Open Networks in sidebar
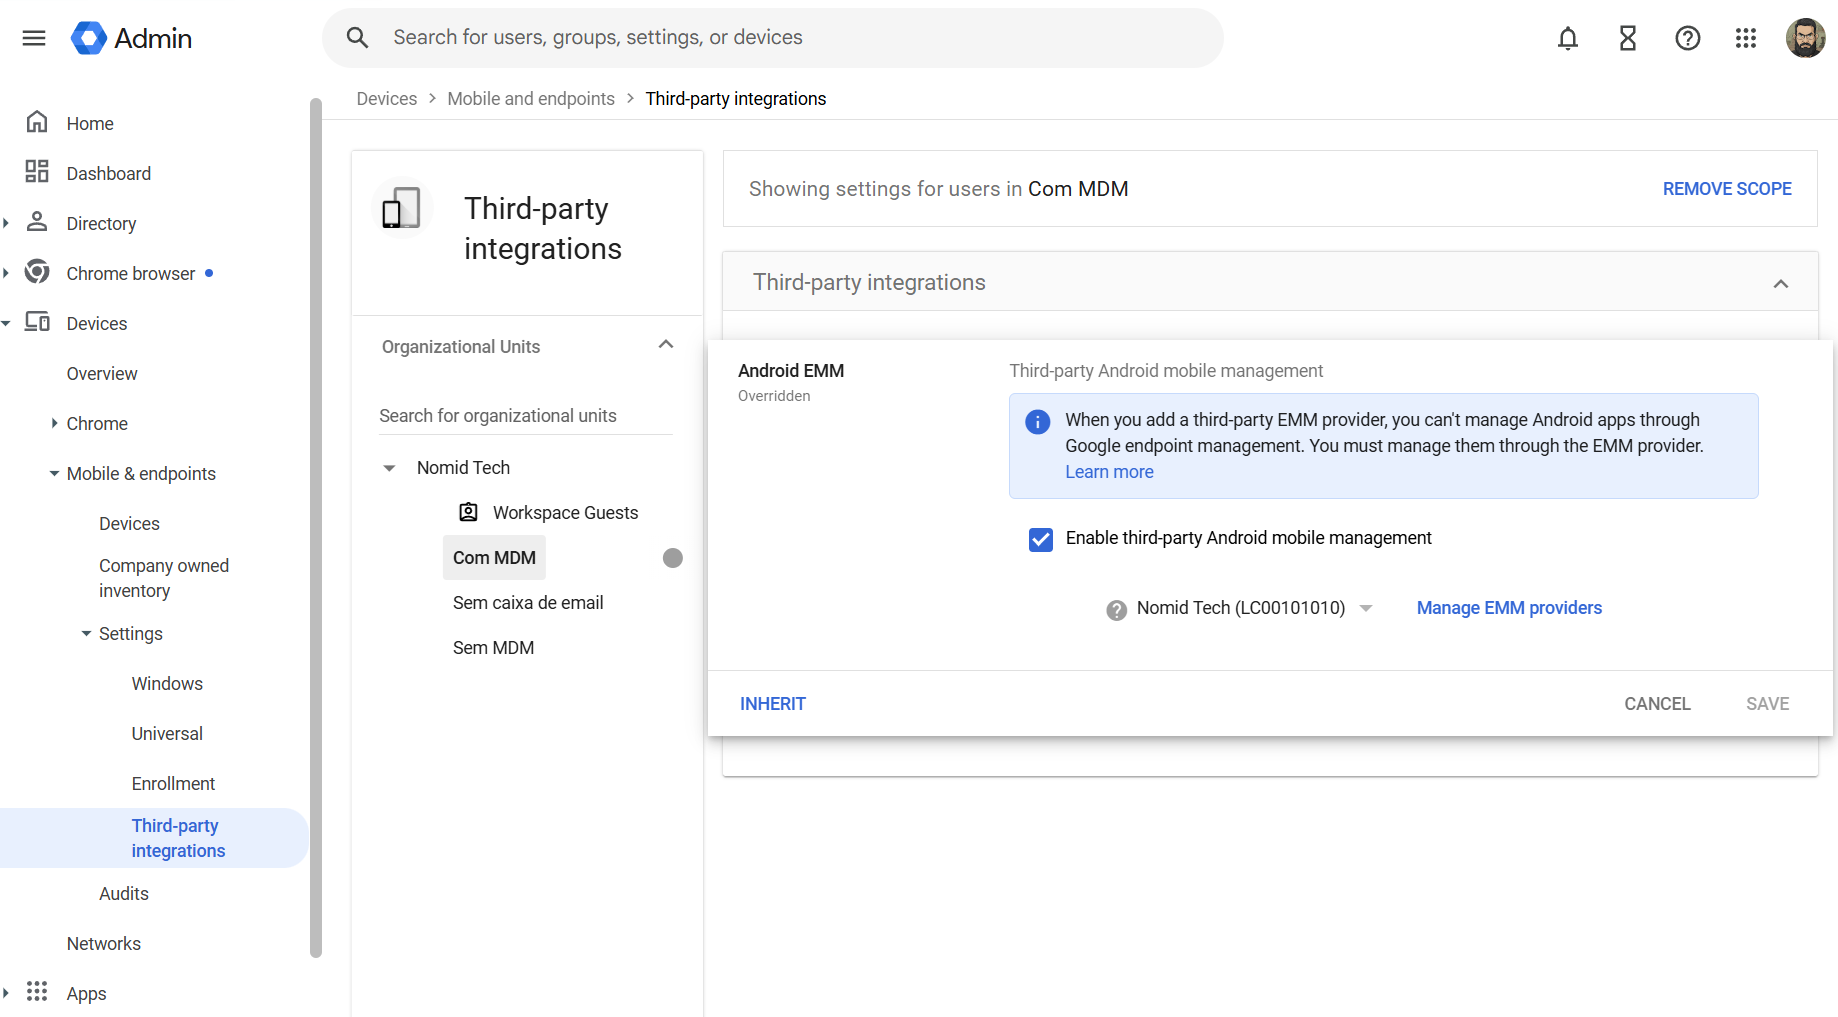1838x1017 pixels. pyautogui.click(x=104, y=943)
